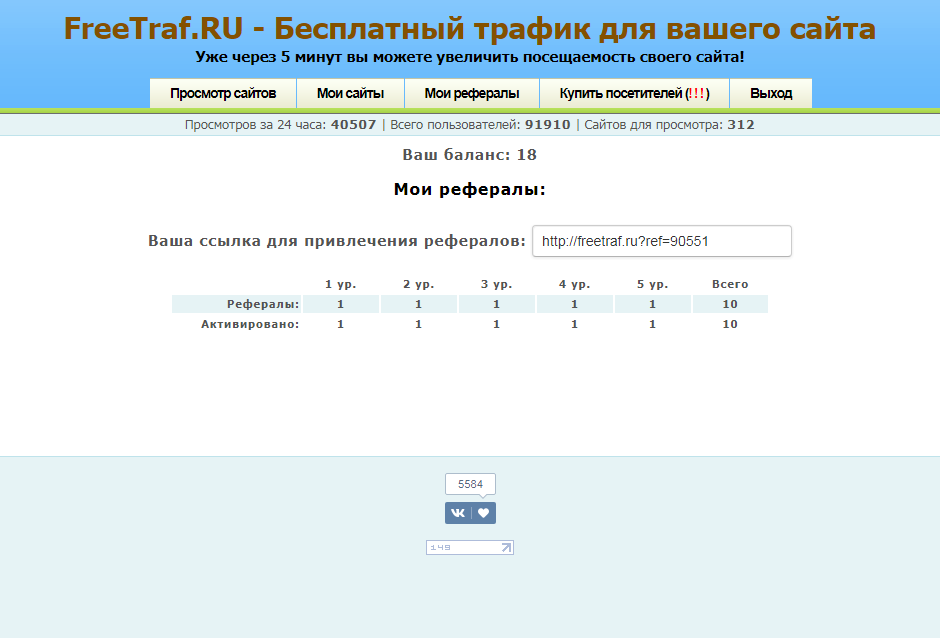Click the heart icon on the VK widget

484,513
